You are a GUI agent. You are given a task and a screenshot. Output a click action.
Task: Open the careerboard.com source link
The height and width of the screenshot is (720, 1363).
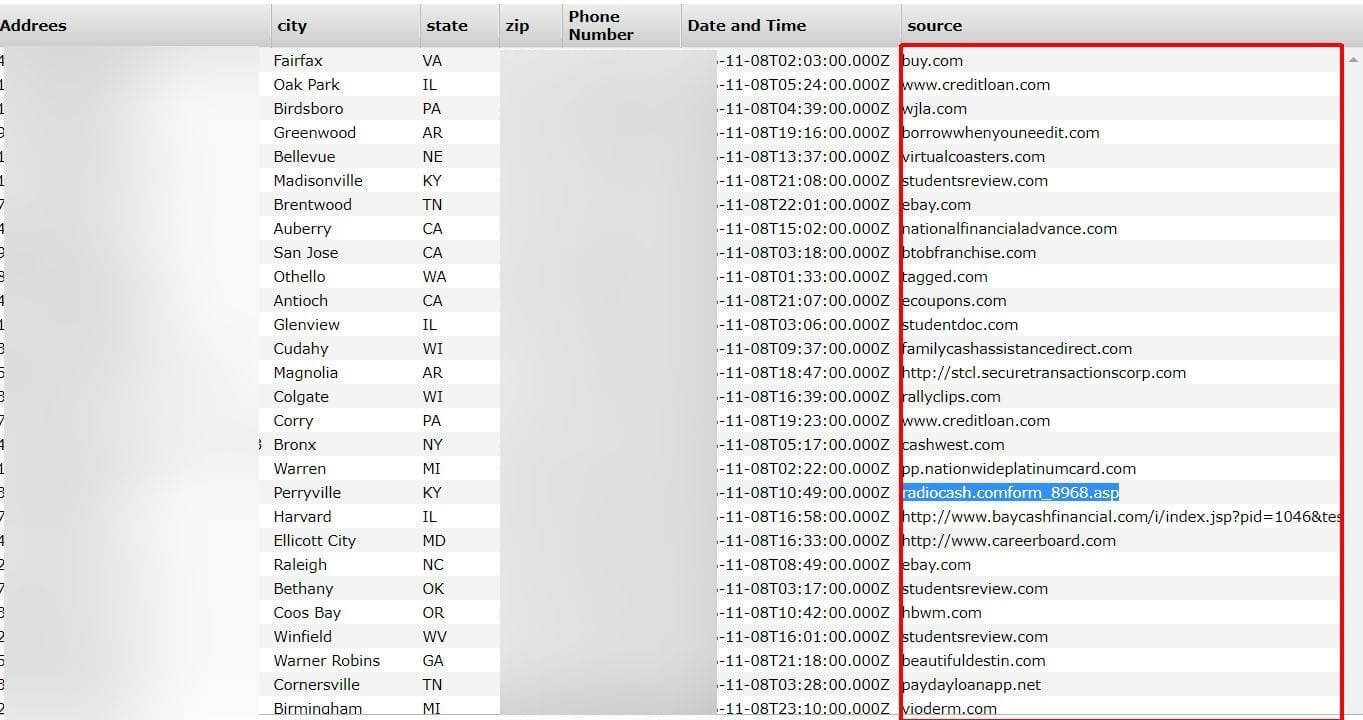[1008, 541]
